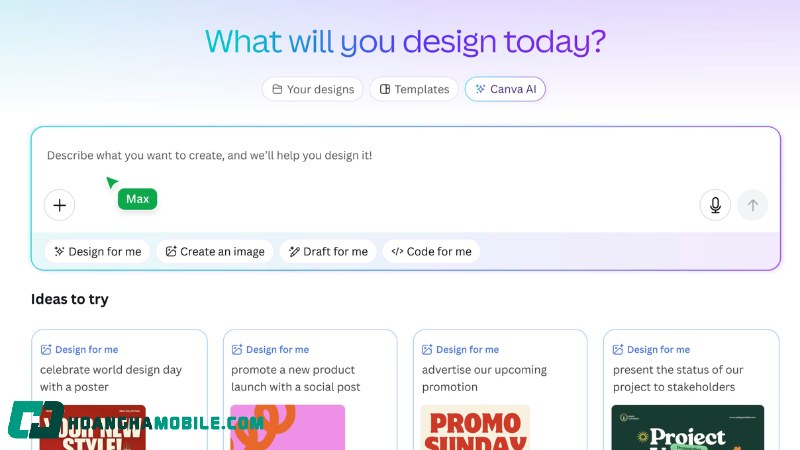Image resolution: width=800 pixels, height=450 pixels.
Task: Click the folder icon in Your designs
Action: tap(277, 89)
